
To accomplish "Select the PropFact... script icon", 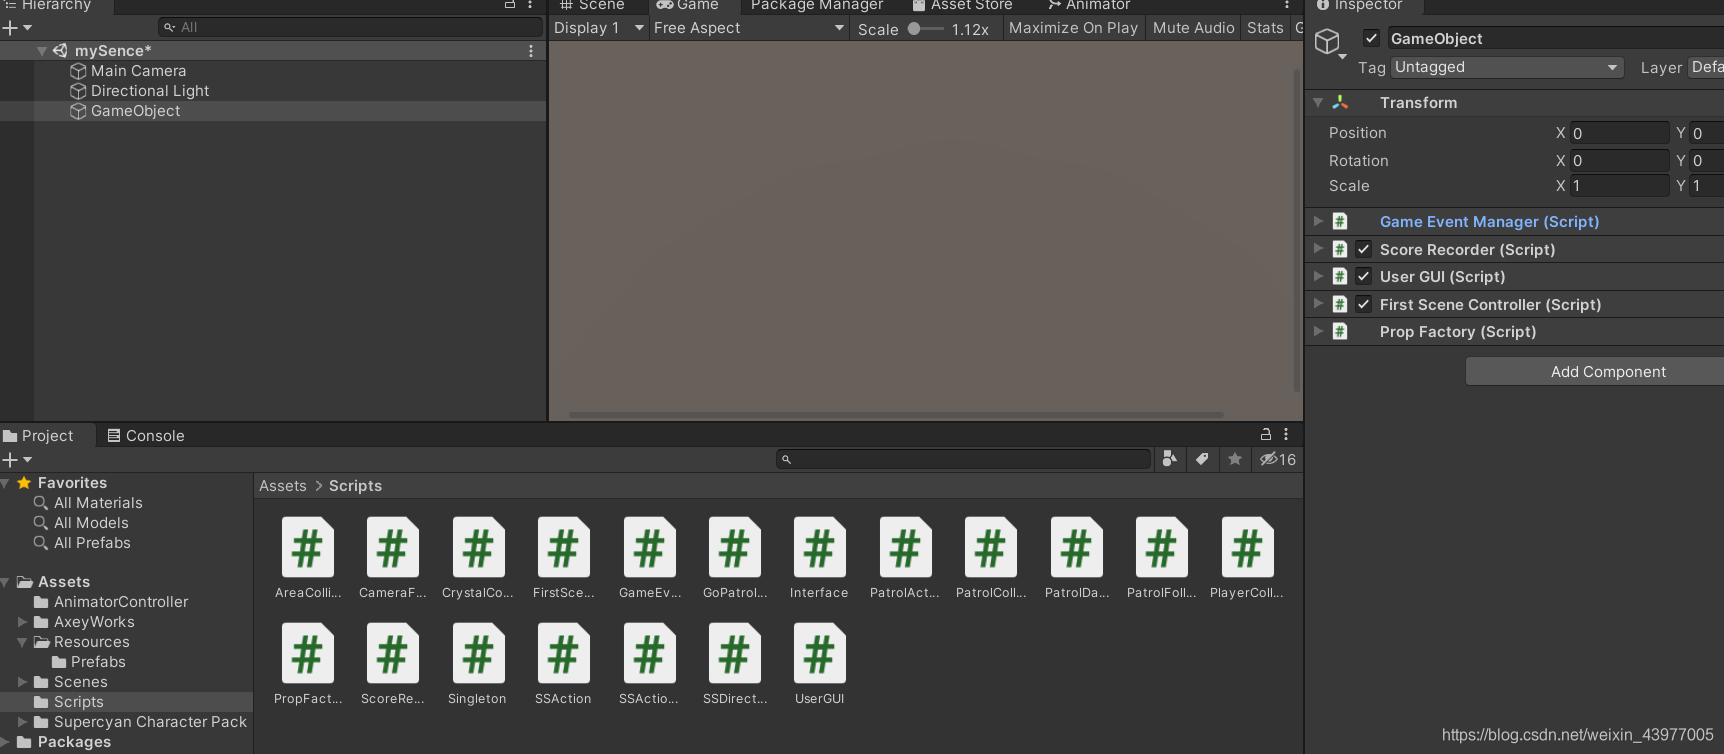I will 308,654.
